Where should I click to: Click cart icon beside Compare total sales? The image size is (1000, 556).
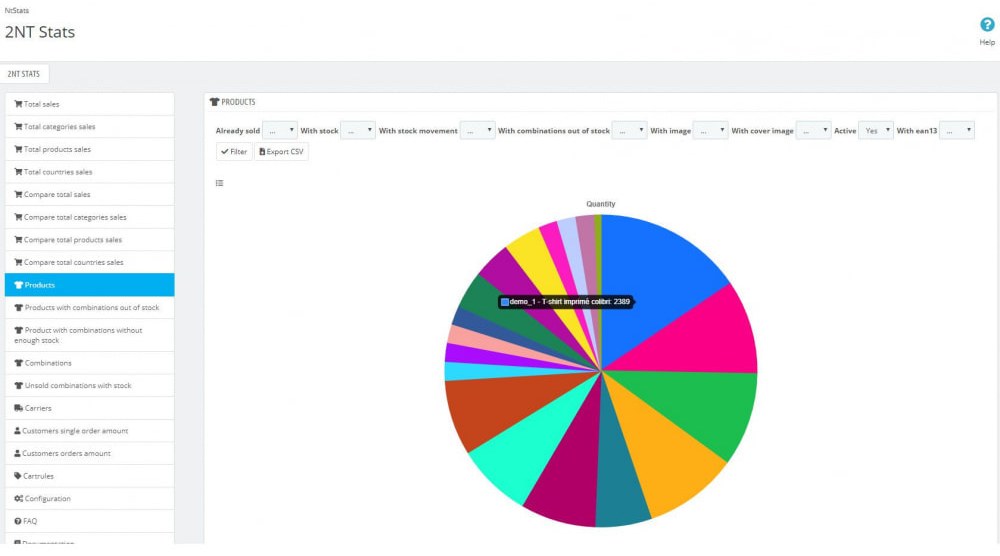point(18,194)
